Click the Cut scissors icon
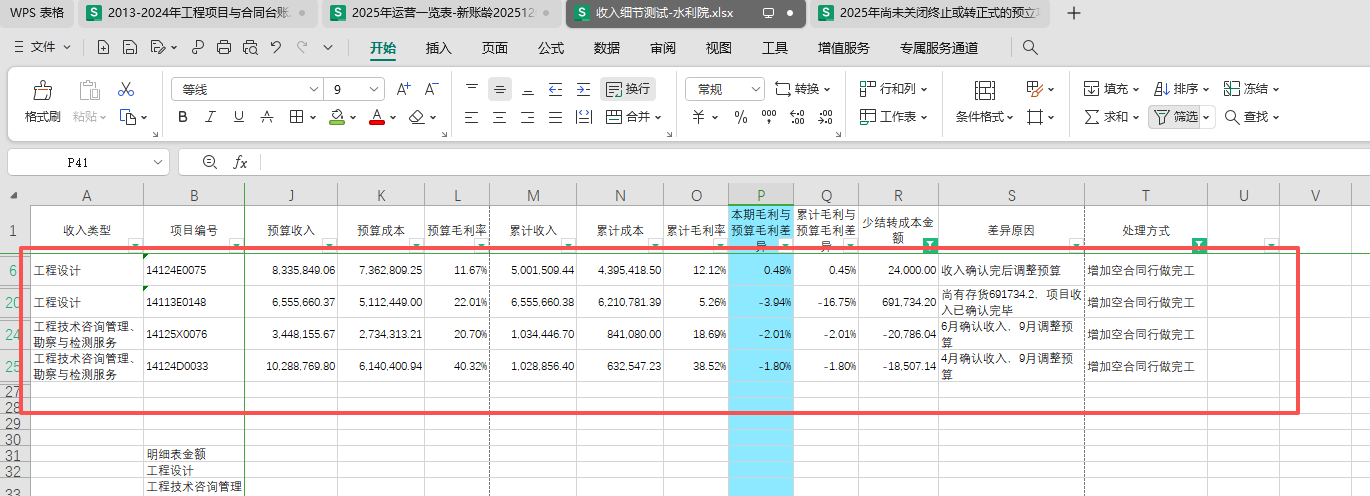Image resolution: width=1370 pixels, height=496 pixels. coord(126,89)
